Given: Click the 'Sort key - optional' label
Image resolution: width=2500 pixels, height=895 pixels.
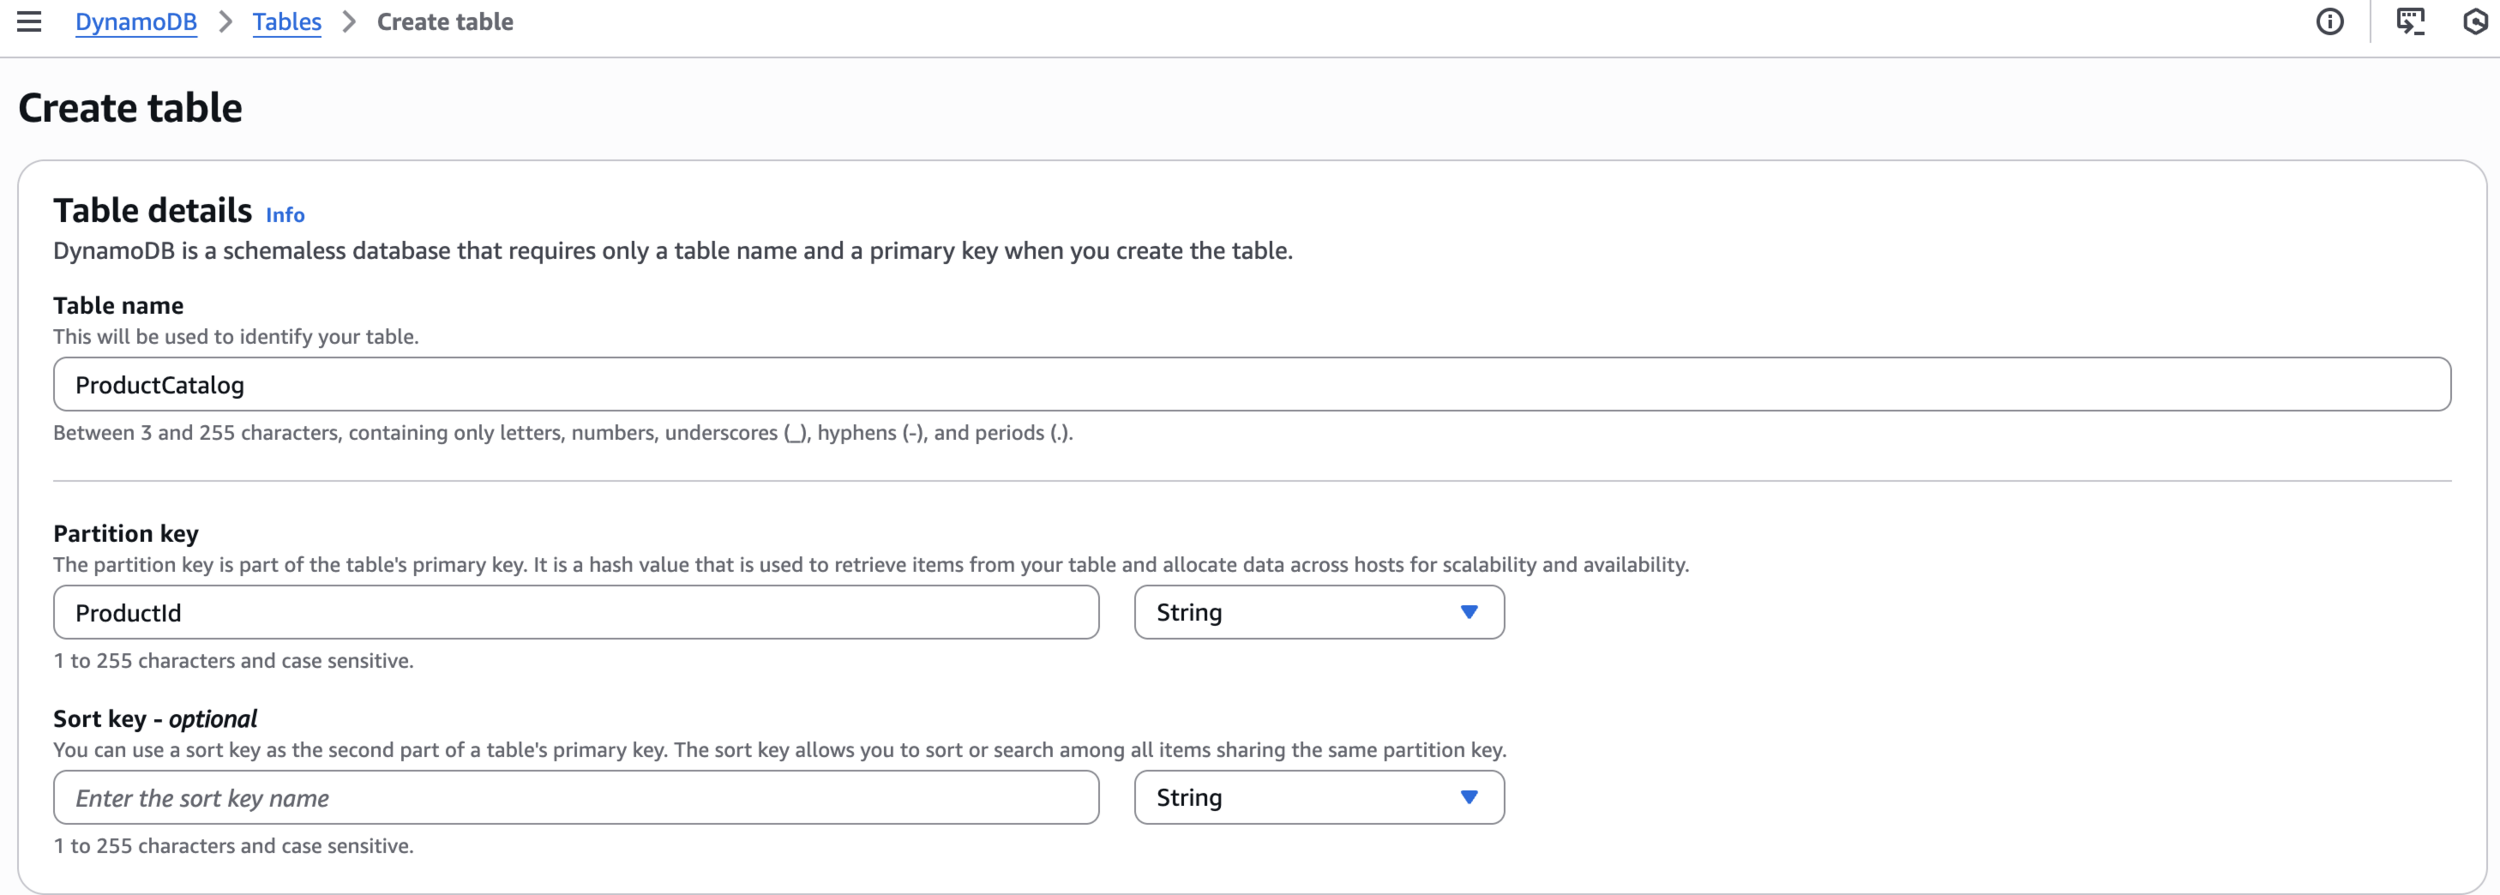Looking at the screenshot, I should [x=155, y=718].
